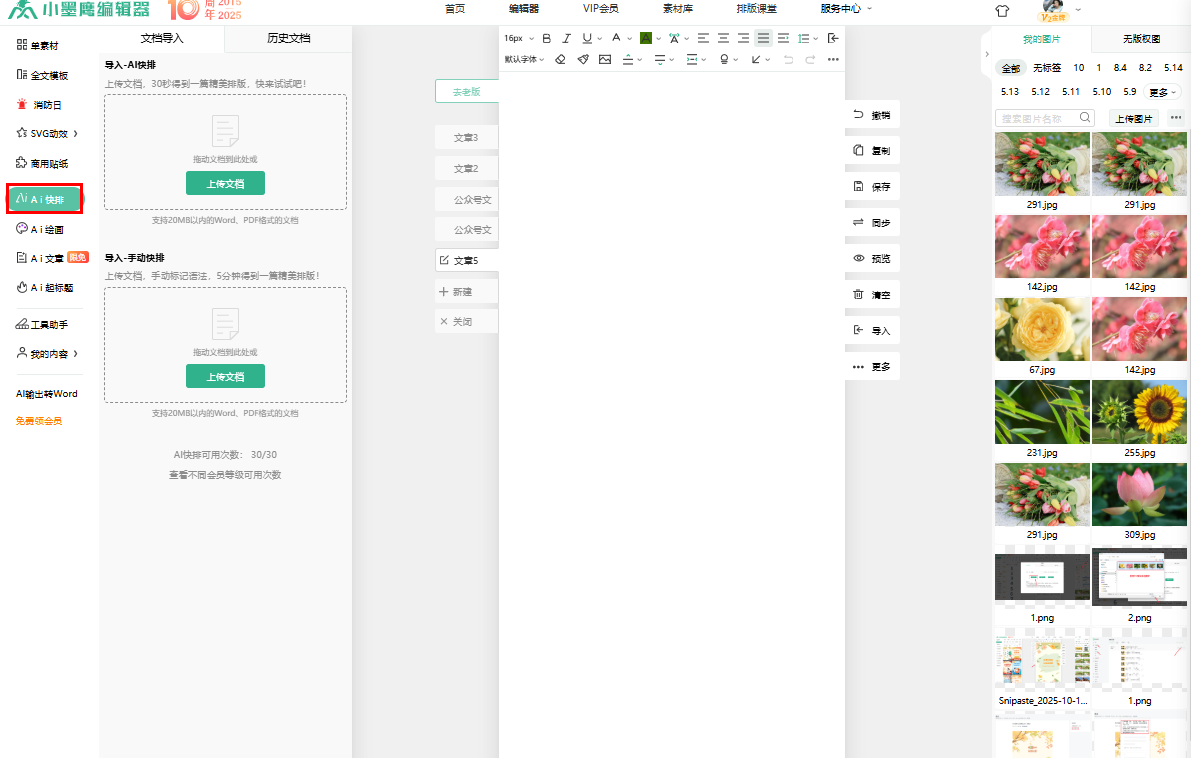This screenshot has height=758, width=1191.
Task: Click the side margins icon
Action: 691,59
